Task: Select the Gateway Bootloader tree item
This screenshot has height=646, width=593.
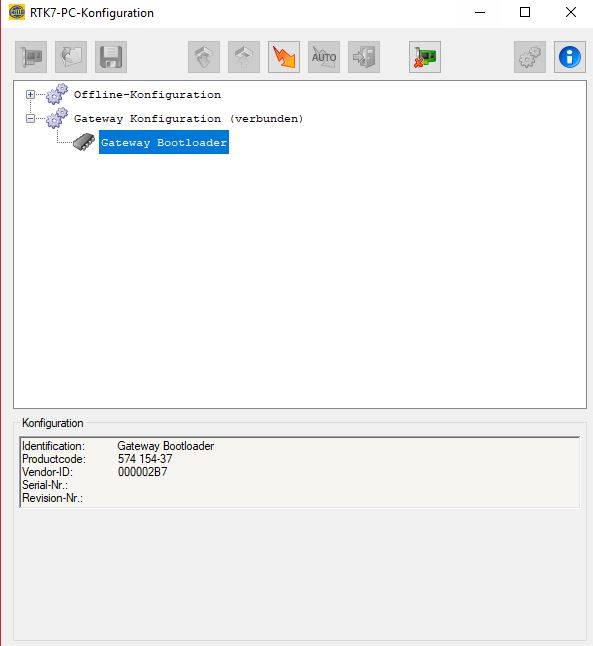Action: [164, 143]
